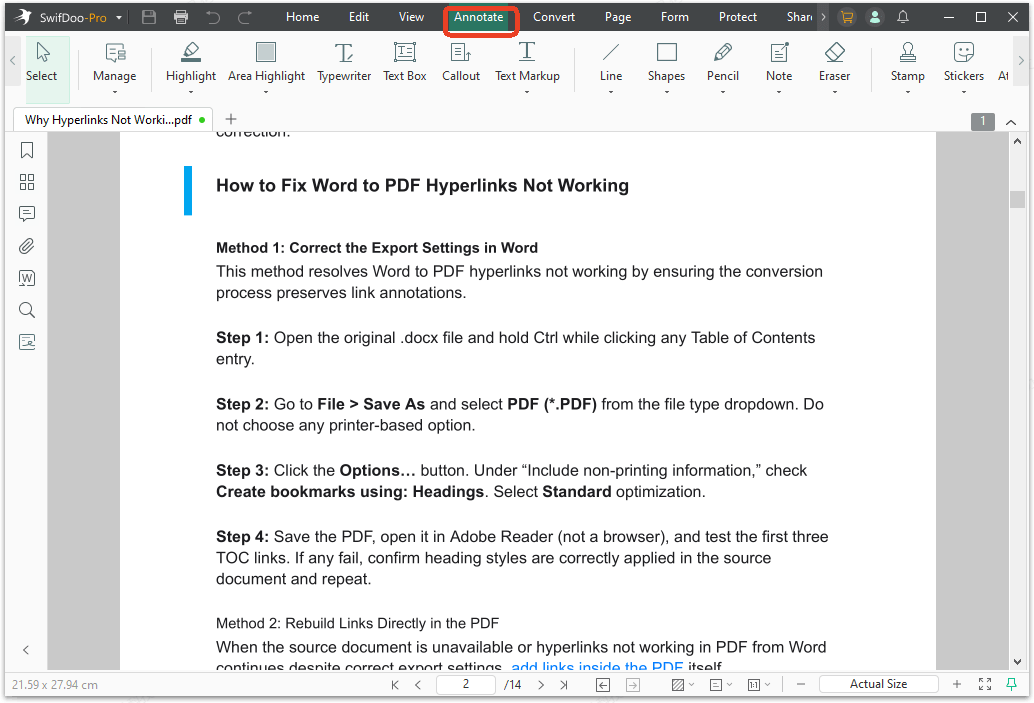Jump to the last page

[564, 685]
